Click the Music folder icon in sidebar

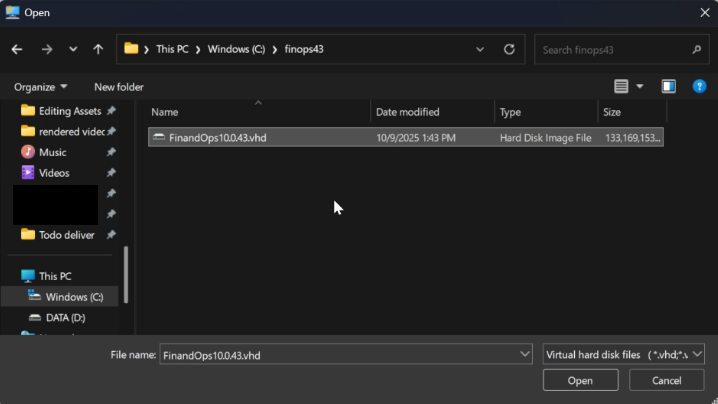pos(28,152)
